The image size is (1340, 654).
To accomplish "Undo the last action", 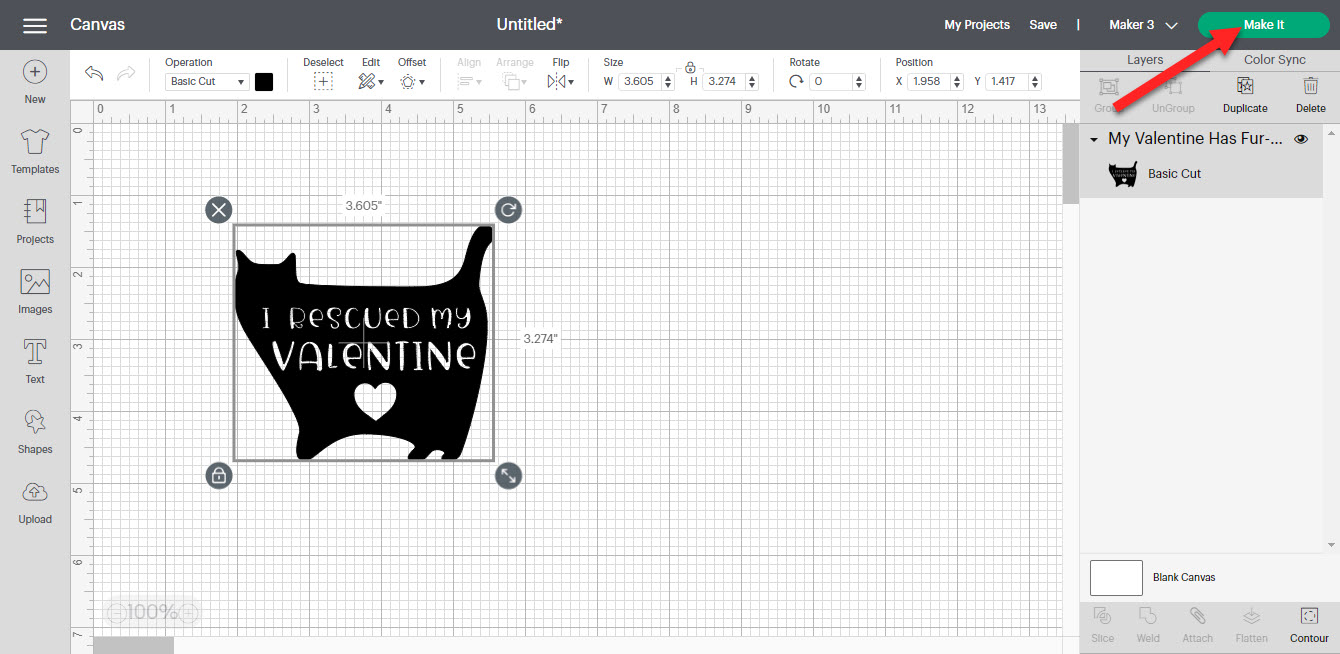I will click(94, 74).
